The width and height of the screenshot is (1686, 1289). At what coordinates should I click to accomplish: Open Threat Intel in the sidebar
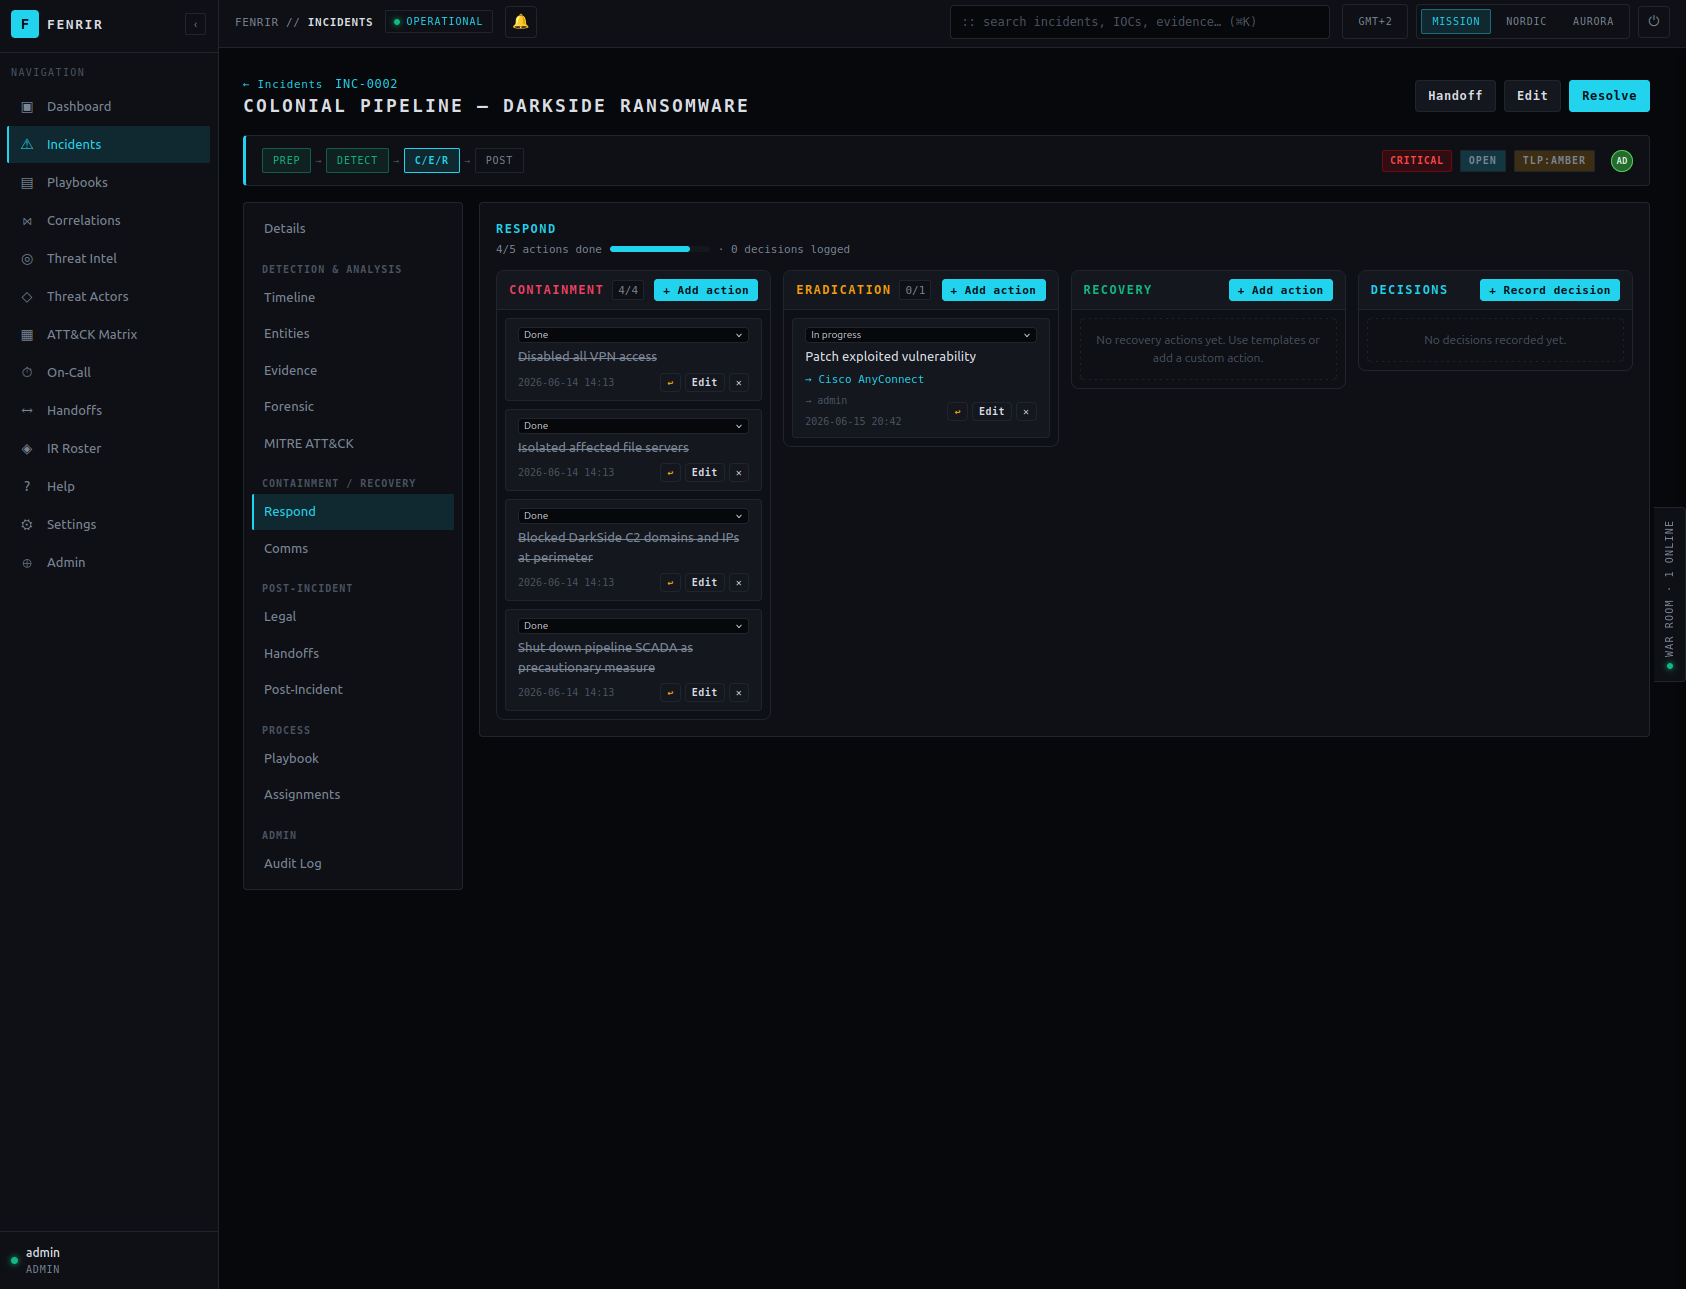click(x=109, y=258)
